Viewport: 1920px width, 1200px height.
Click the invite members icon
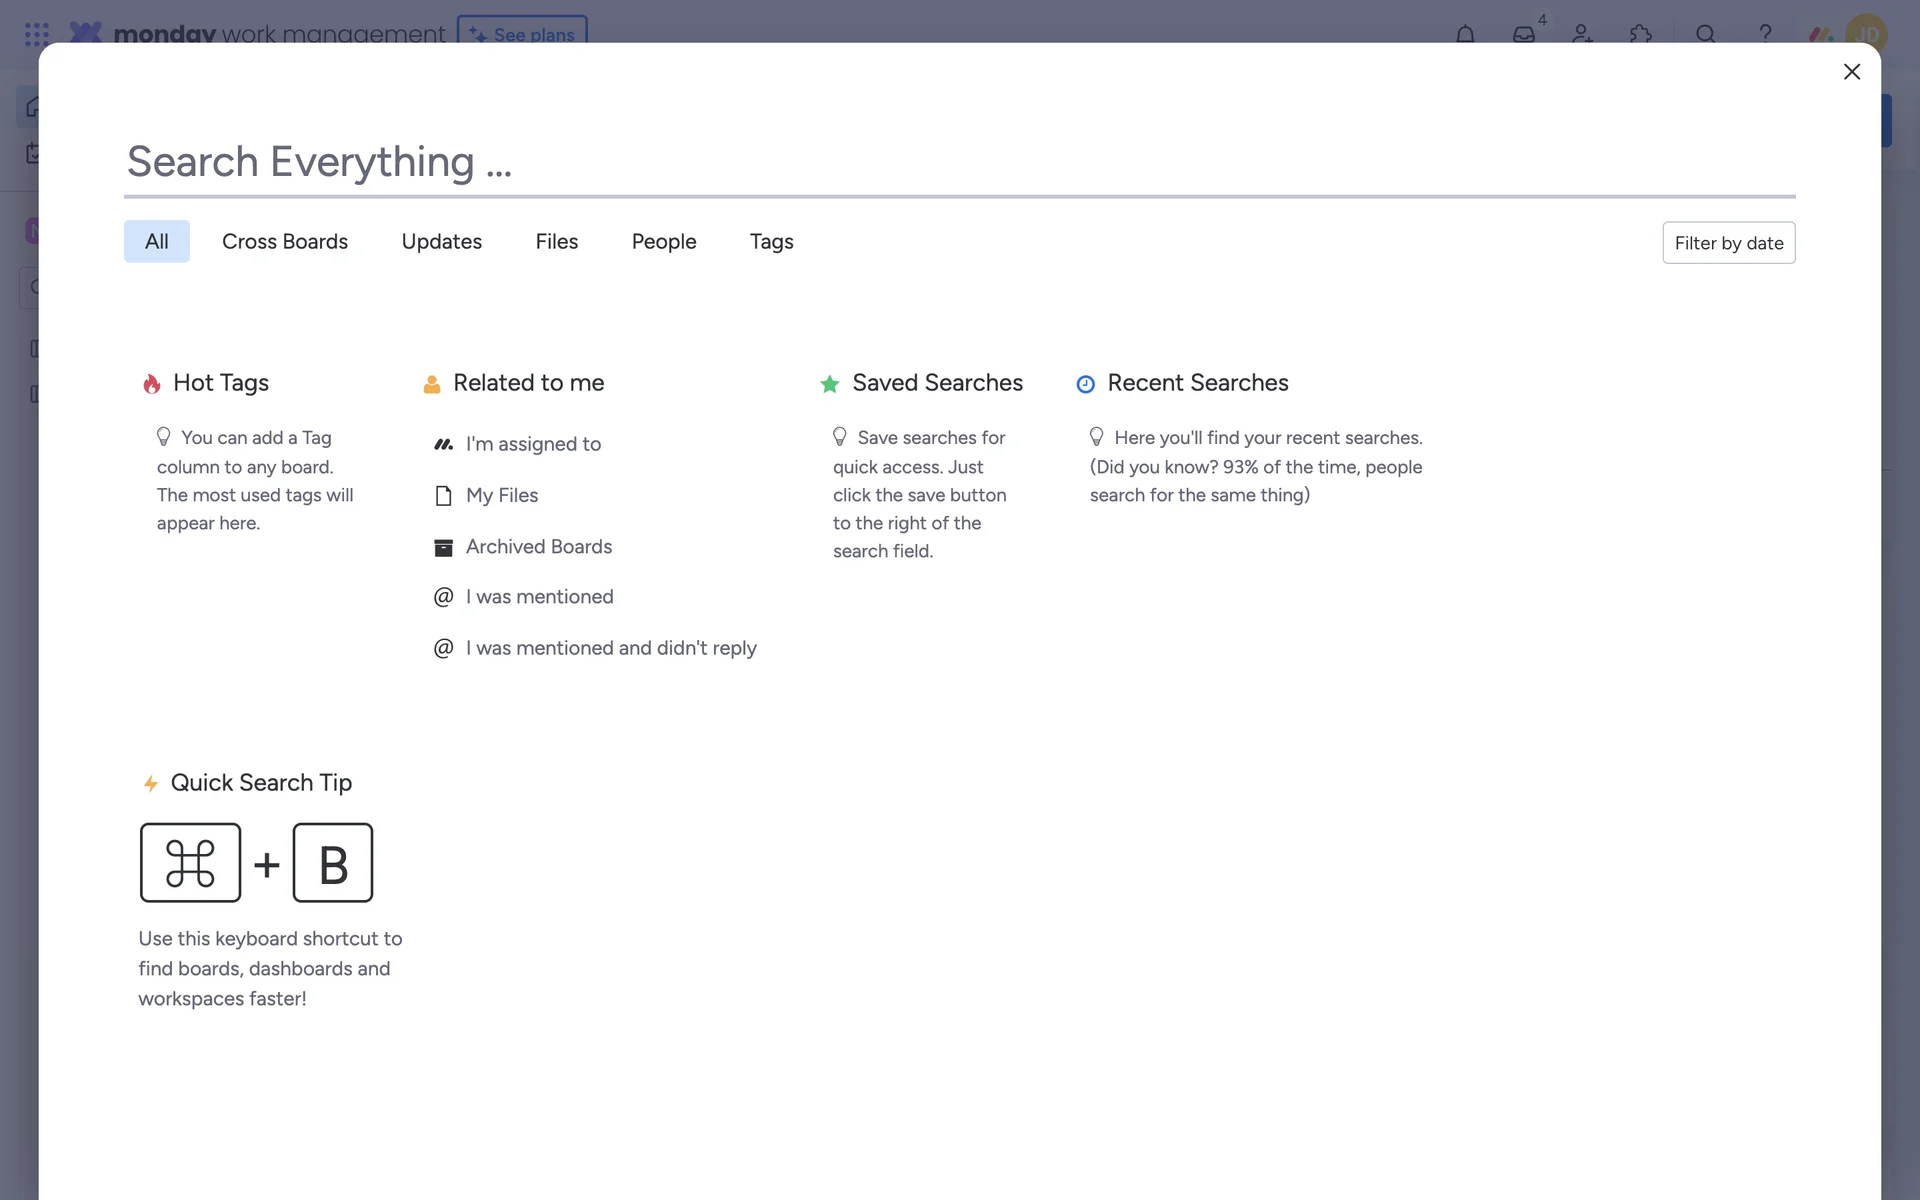pyautogui.click(x=1582, y=34)
